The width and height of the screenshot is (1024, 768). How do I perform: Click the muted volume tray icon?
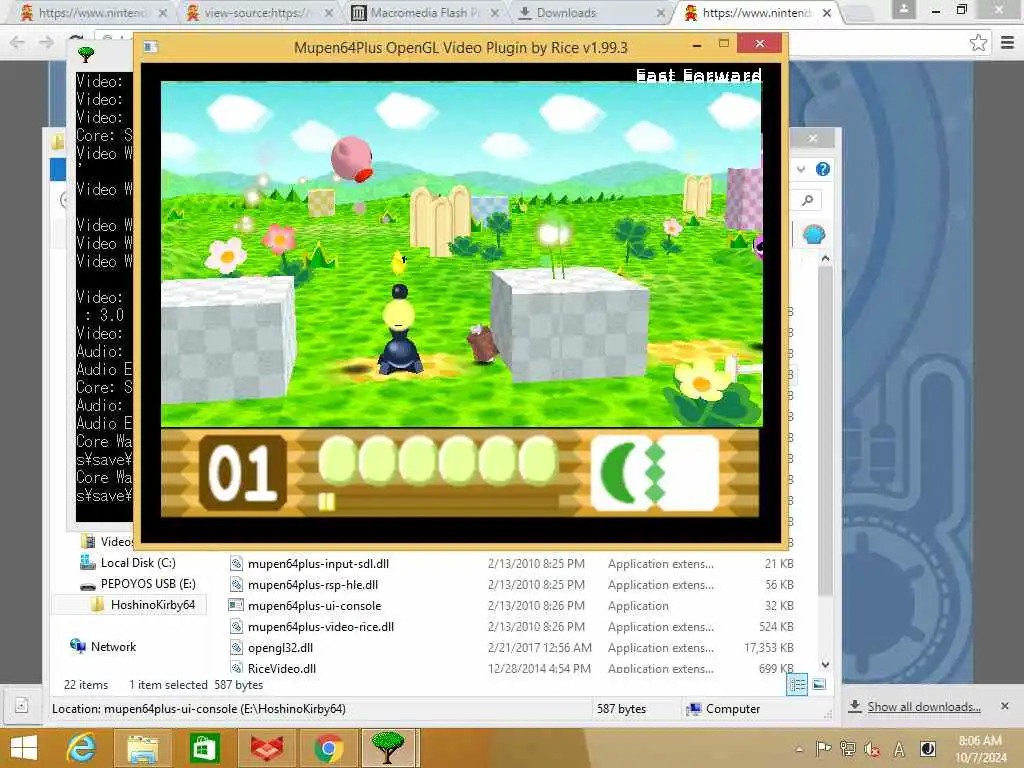pyautogui.click(x=872, y=749)
